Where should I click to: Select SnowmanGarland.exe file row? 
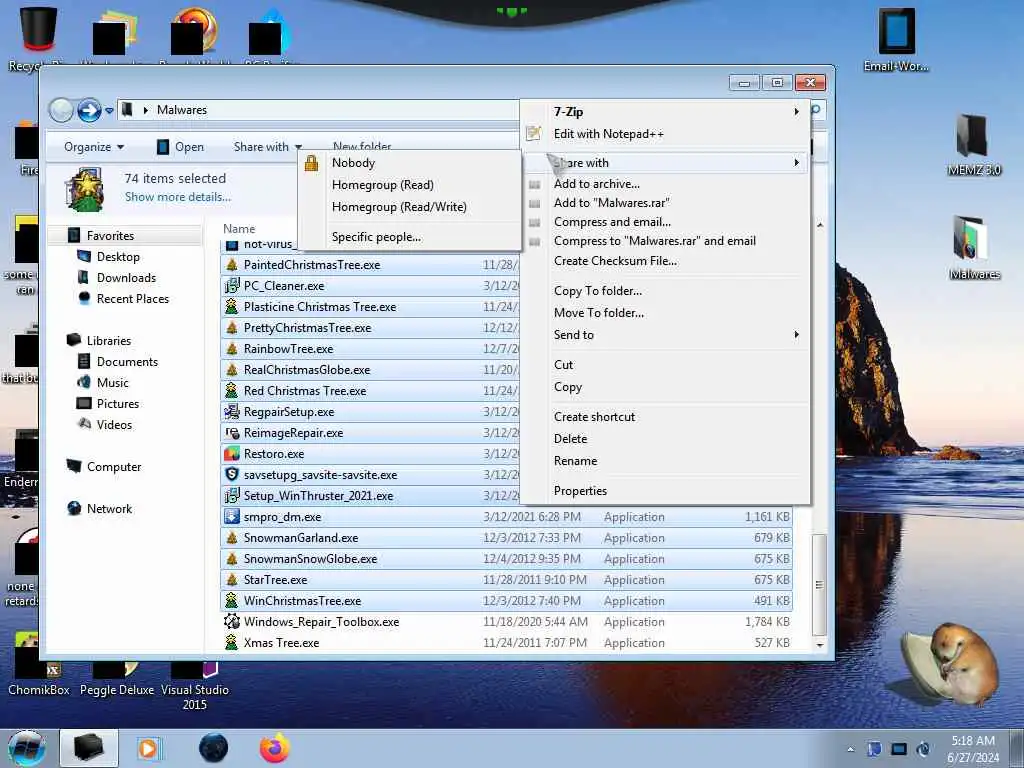click(505, 537)
